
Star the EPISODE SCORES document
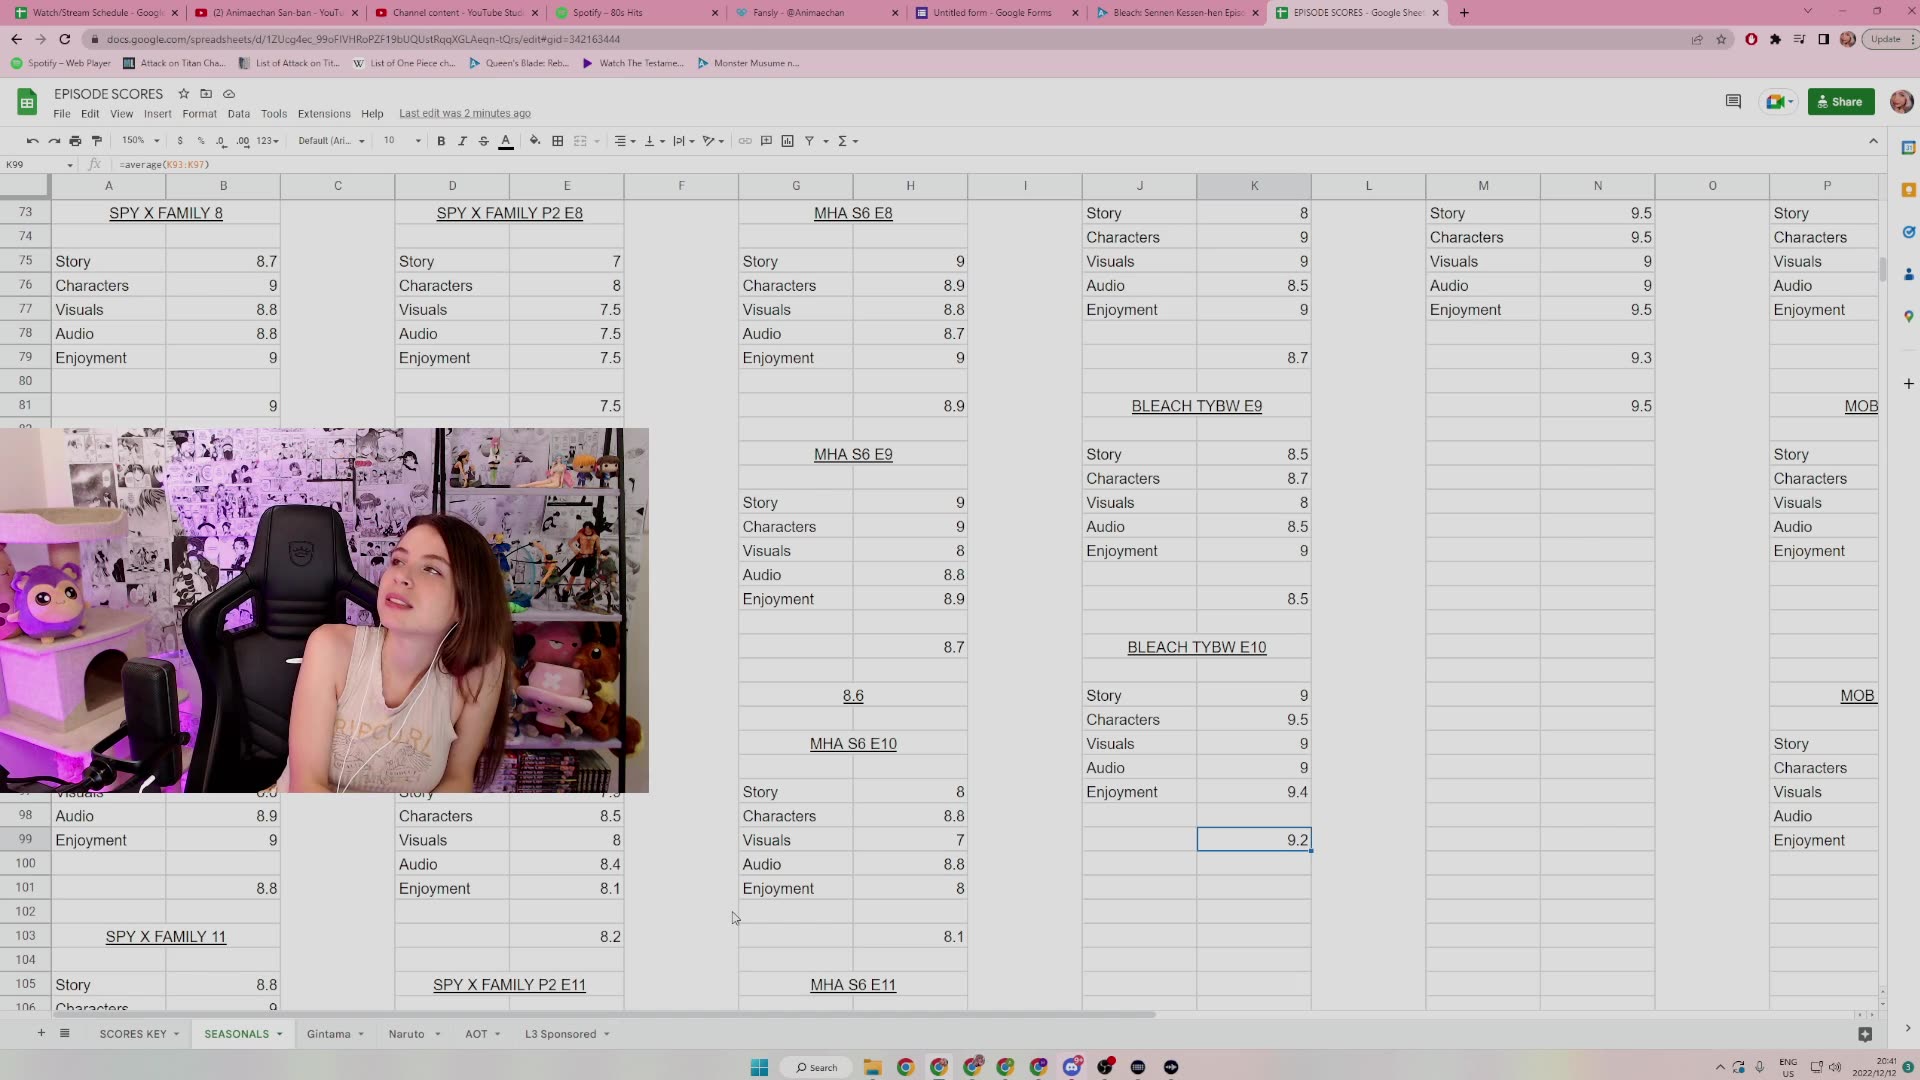(x=184, y=94)
